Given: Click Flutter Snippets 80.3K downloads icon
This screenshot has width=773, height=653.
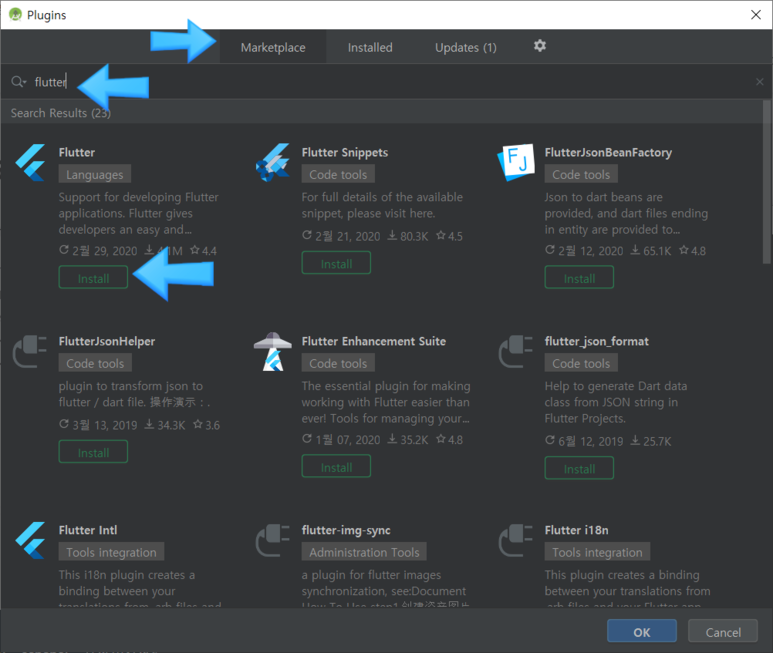Looking at the screenshot, I should point(392,235).
